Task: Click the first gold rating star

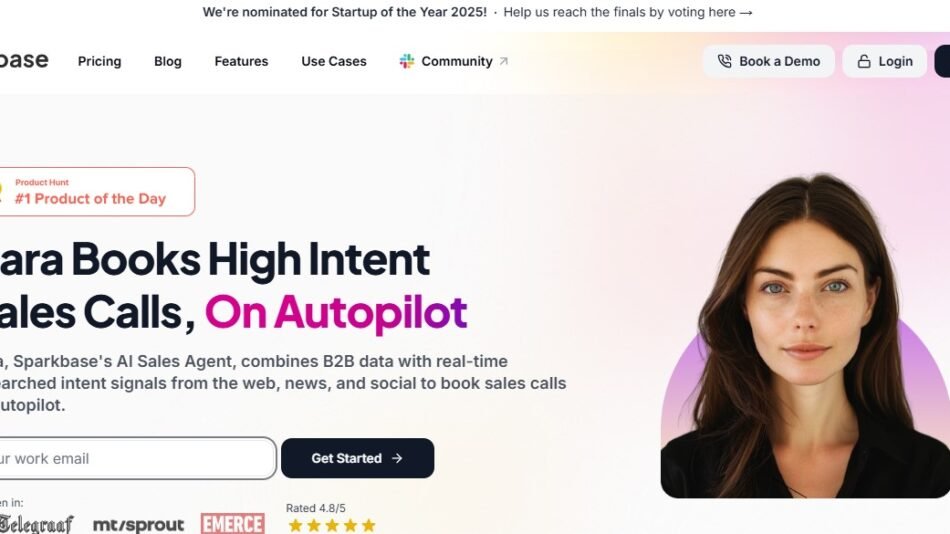Action: pyautogui.click(x=296, y=525)
